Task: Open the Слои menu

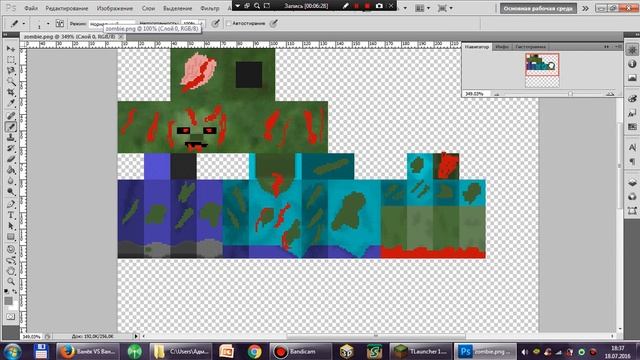Action: [148, 8]
